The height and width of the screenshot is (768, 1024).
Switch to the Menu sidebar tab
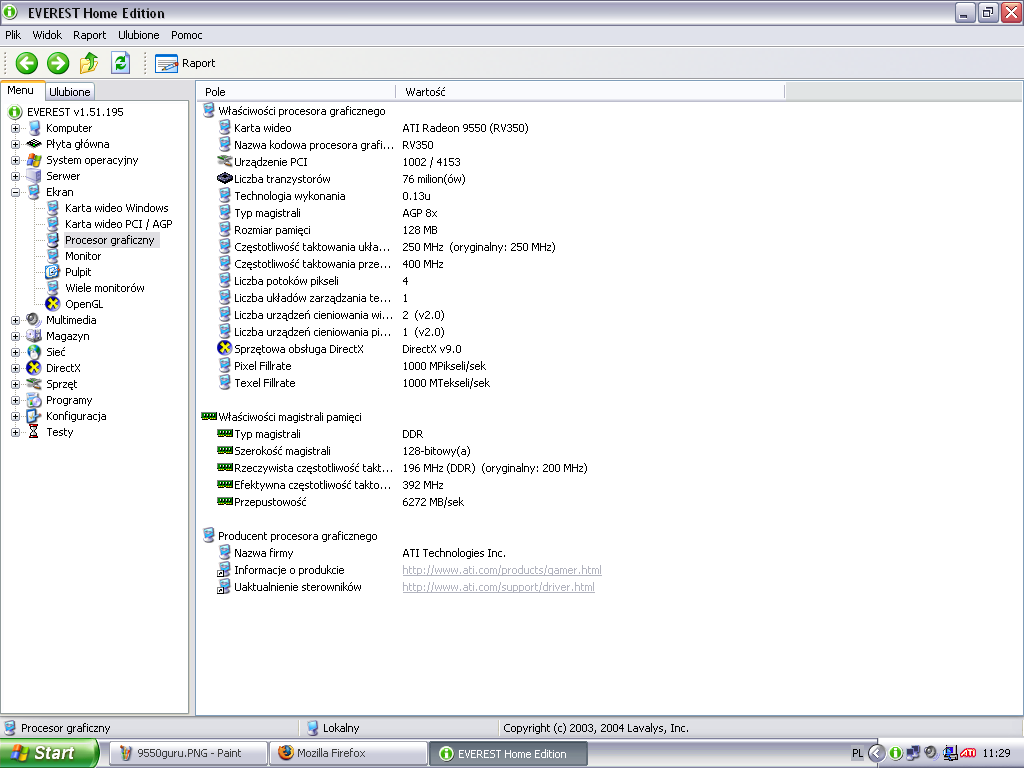(21, 91)
